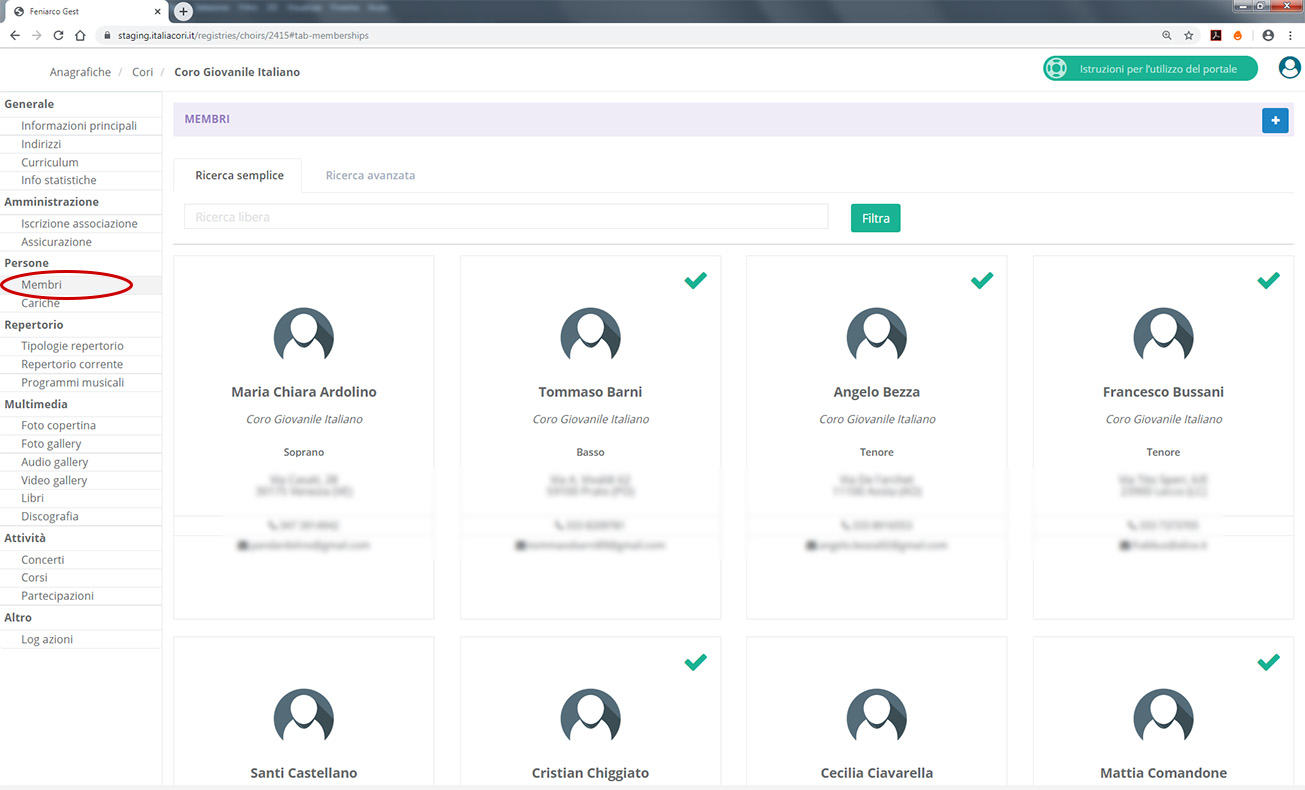Image resolution: width=1305 pixels, height=790 pixels.
Task: Switch to Ricerca avanzata tab
Action: pyautogui.click(x=370, y=175)
